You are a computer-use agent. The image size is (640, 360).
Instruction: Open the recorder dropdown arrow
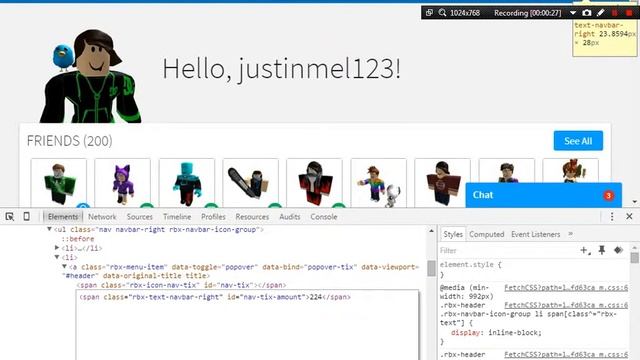click(573, 13)
